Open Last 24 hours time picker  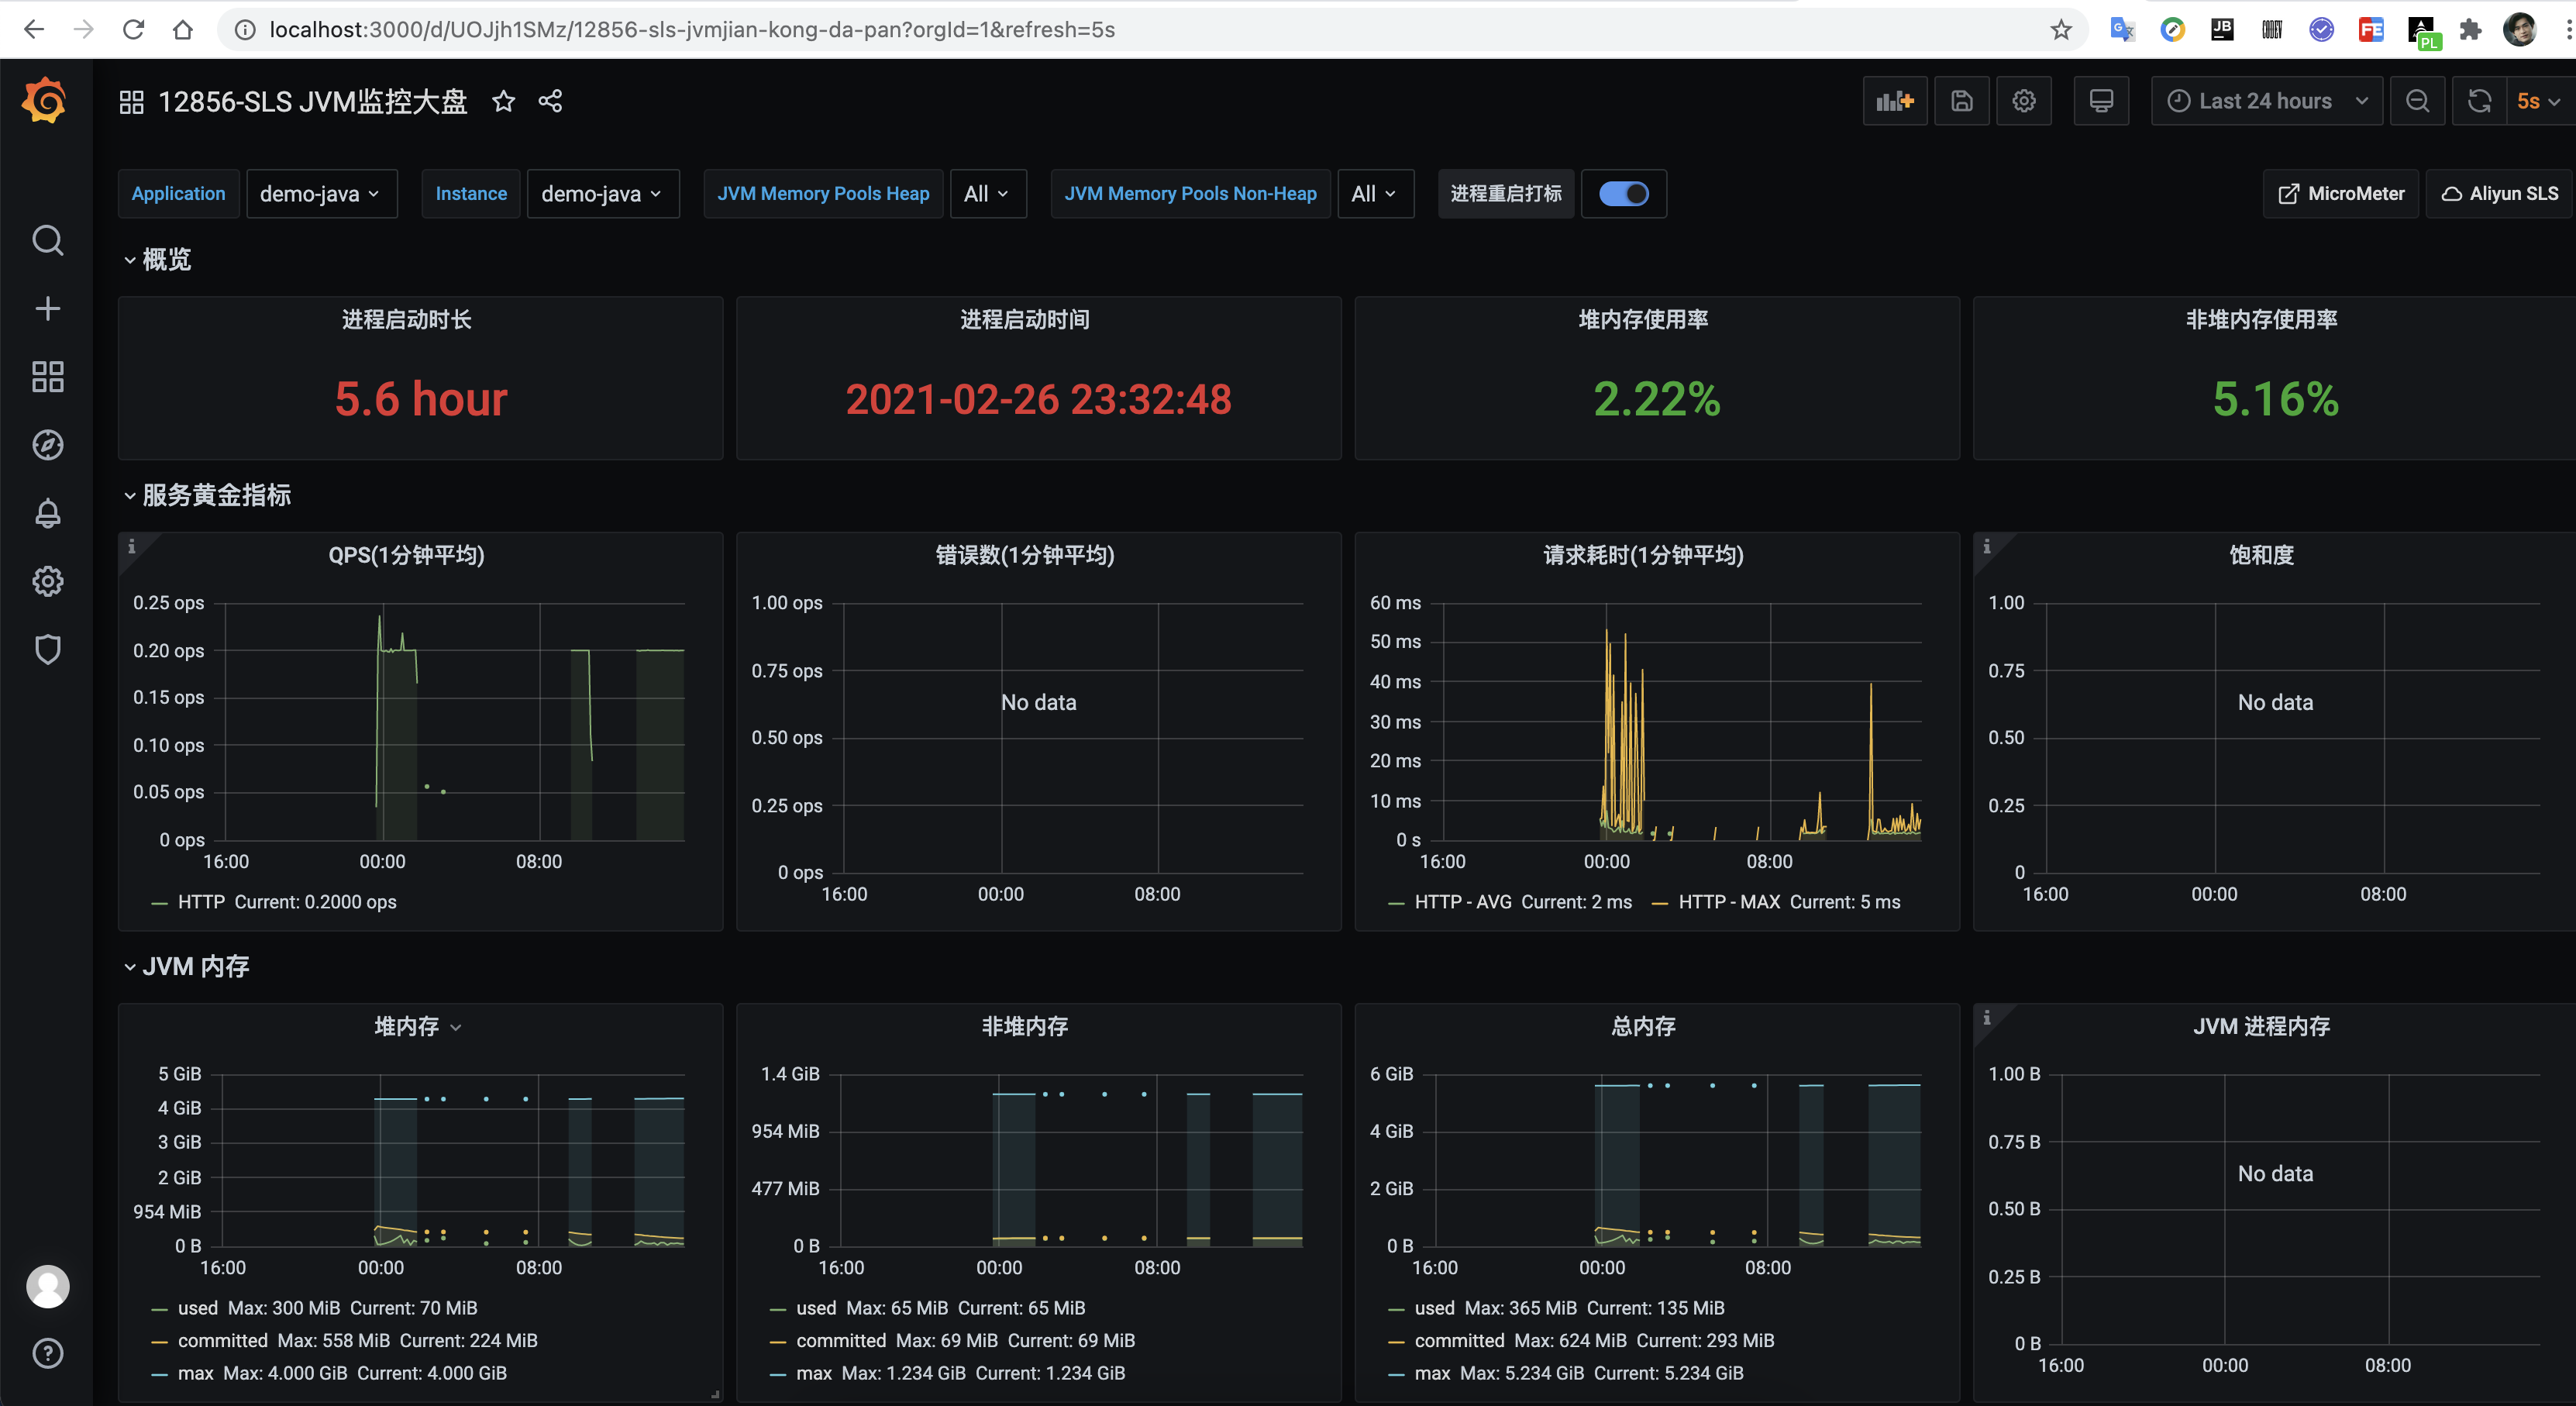pos(2266,101)
